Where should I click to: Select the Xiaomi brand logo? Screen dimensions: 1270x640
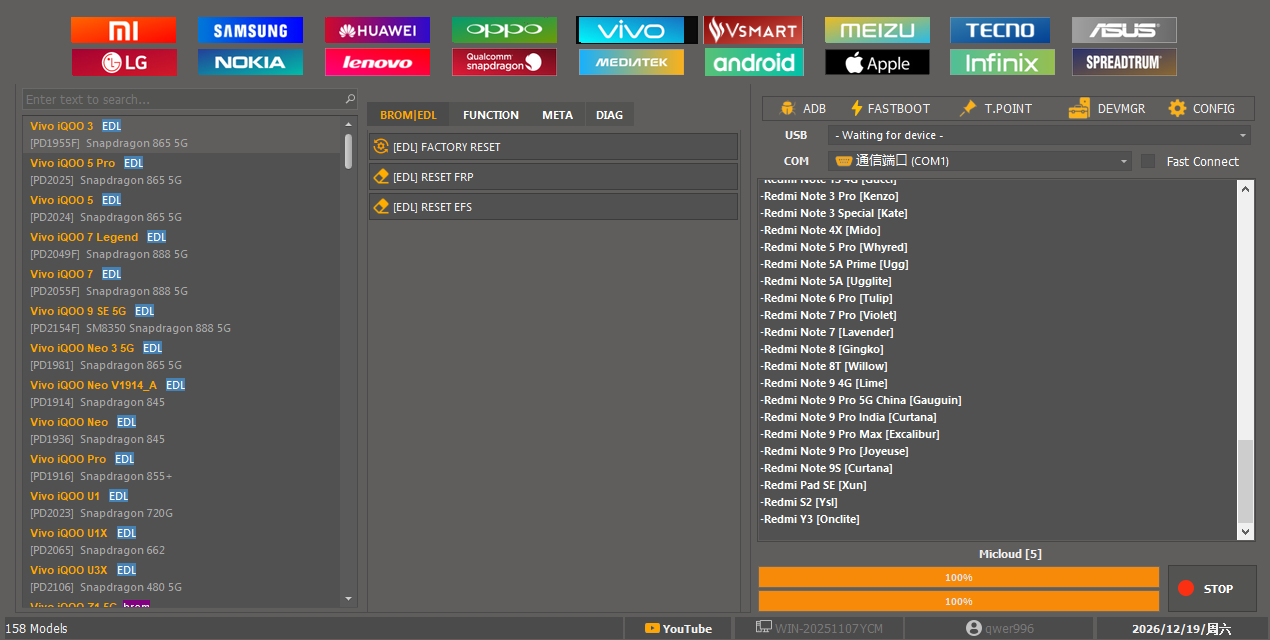click(x=123, y=30)
